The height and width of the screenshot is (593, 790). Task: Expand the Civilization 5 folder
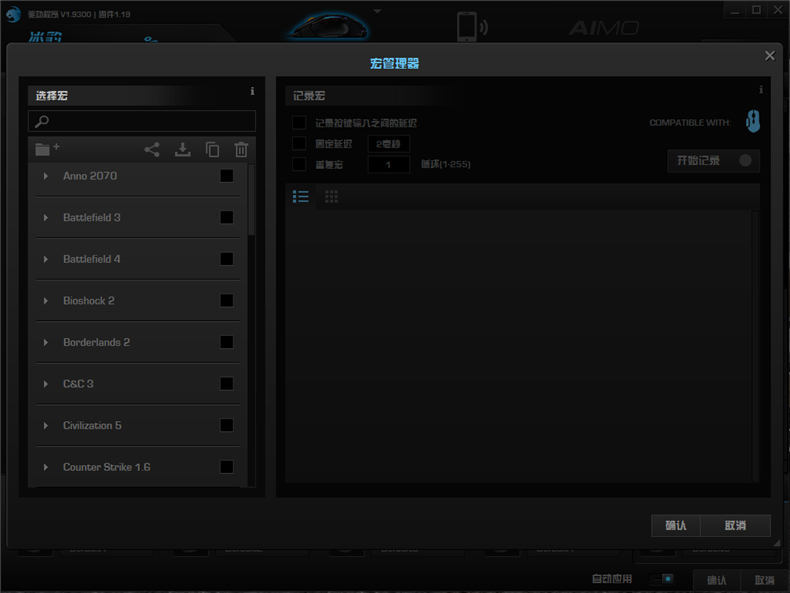tap(46, 425)
